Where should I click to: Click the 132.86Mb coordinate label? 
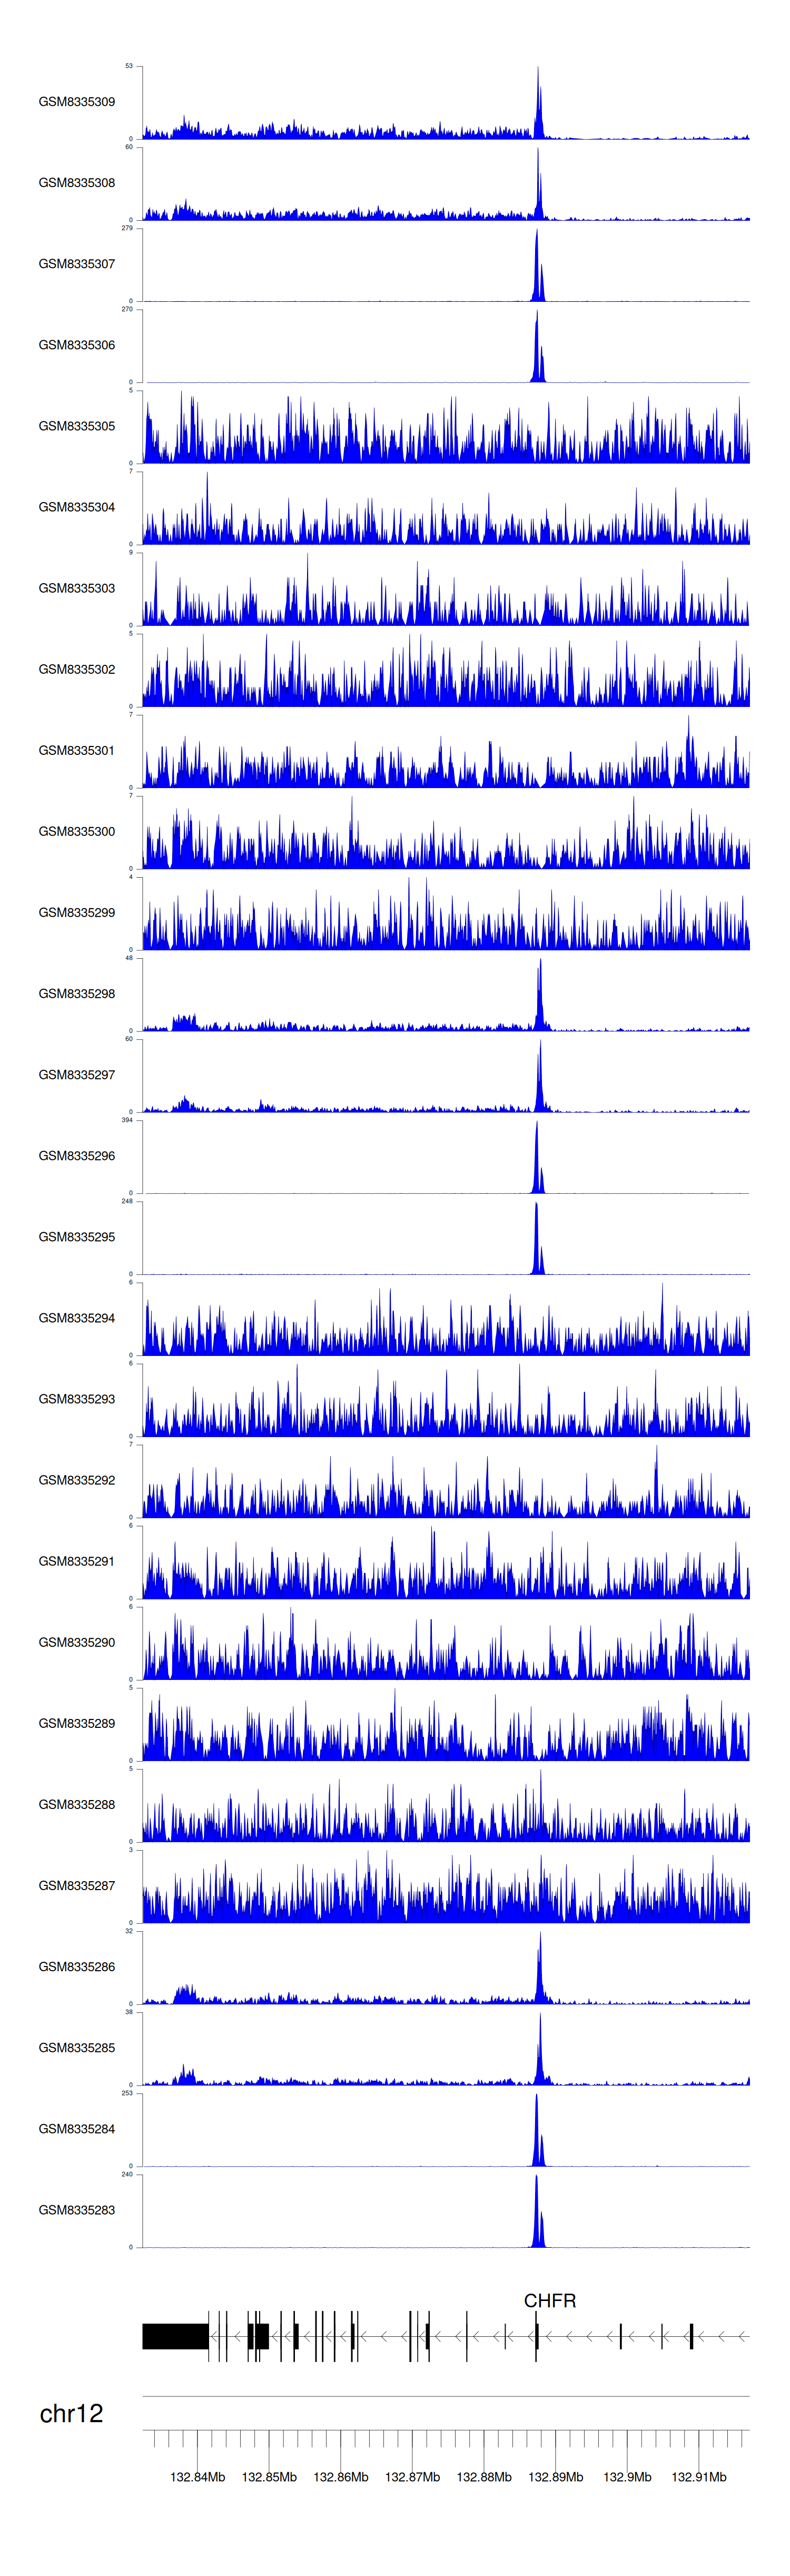(340, 2477)
